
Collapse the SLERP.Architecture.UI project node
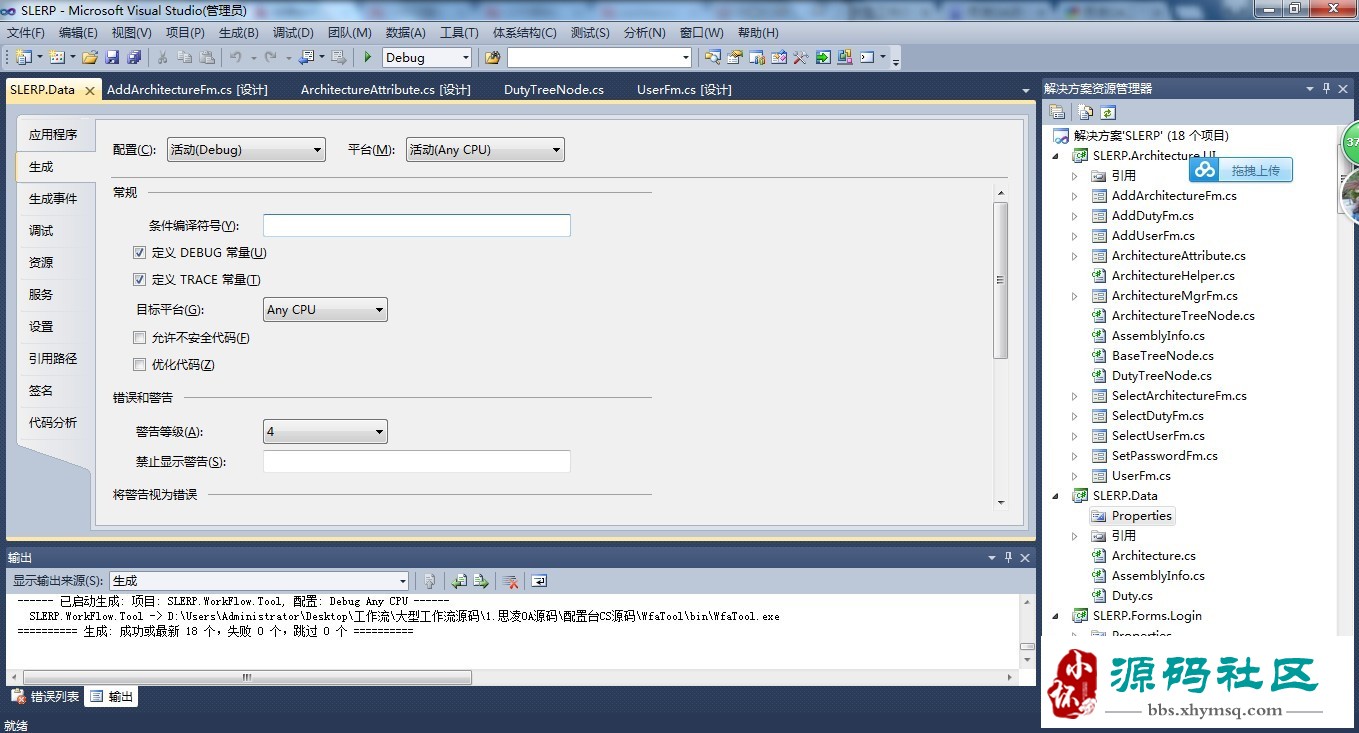tap(1055, 156)
